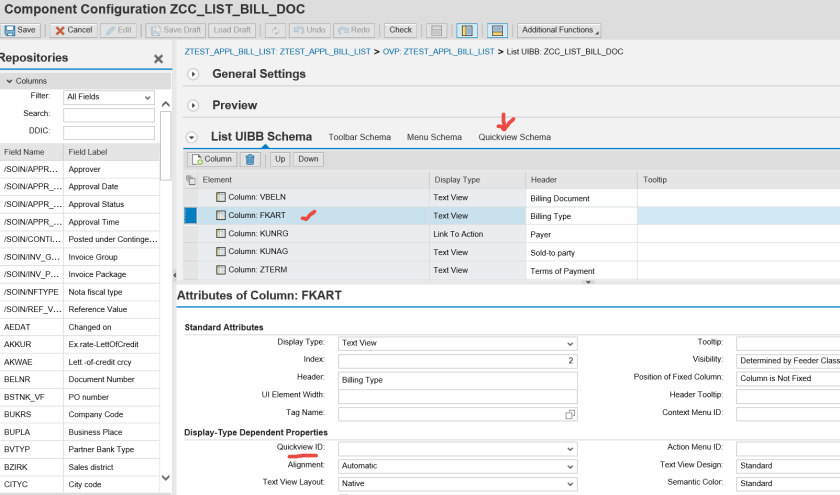Switch to the Quickview Schema tab
The width and height of the screenshot is (840, 495).
point(514,137)
